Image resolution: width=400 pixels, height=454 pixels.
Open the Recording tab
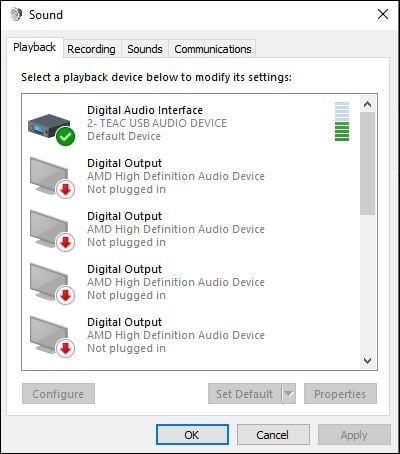pyautogui.click(x=91, y=49)
